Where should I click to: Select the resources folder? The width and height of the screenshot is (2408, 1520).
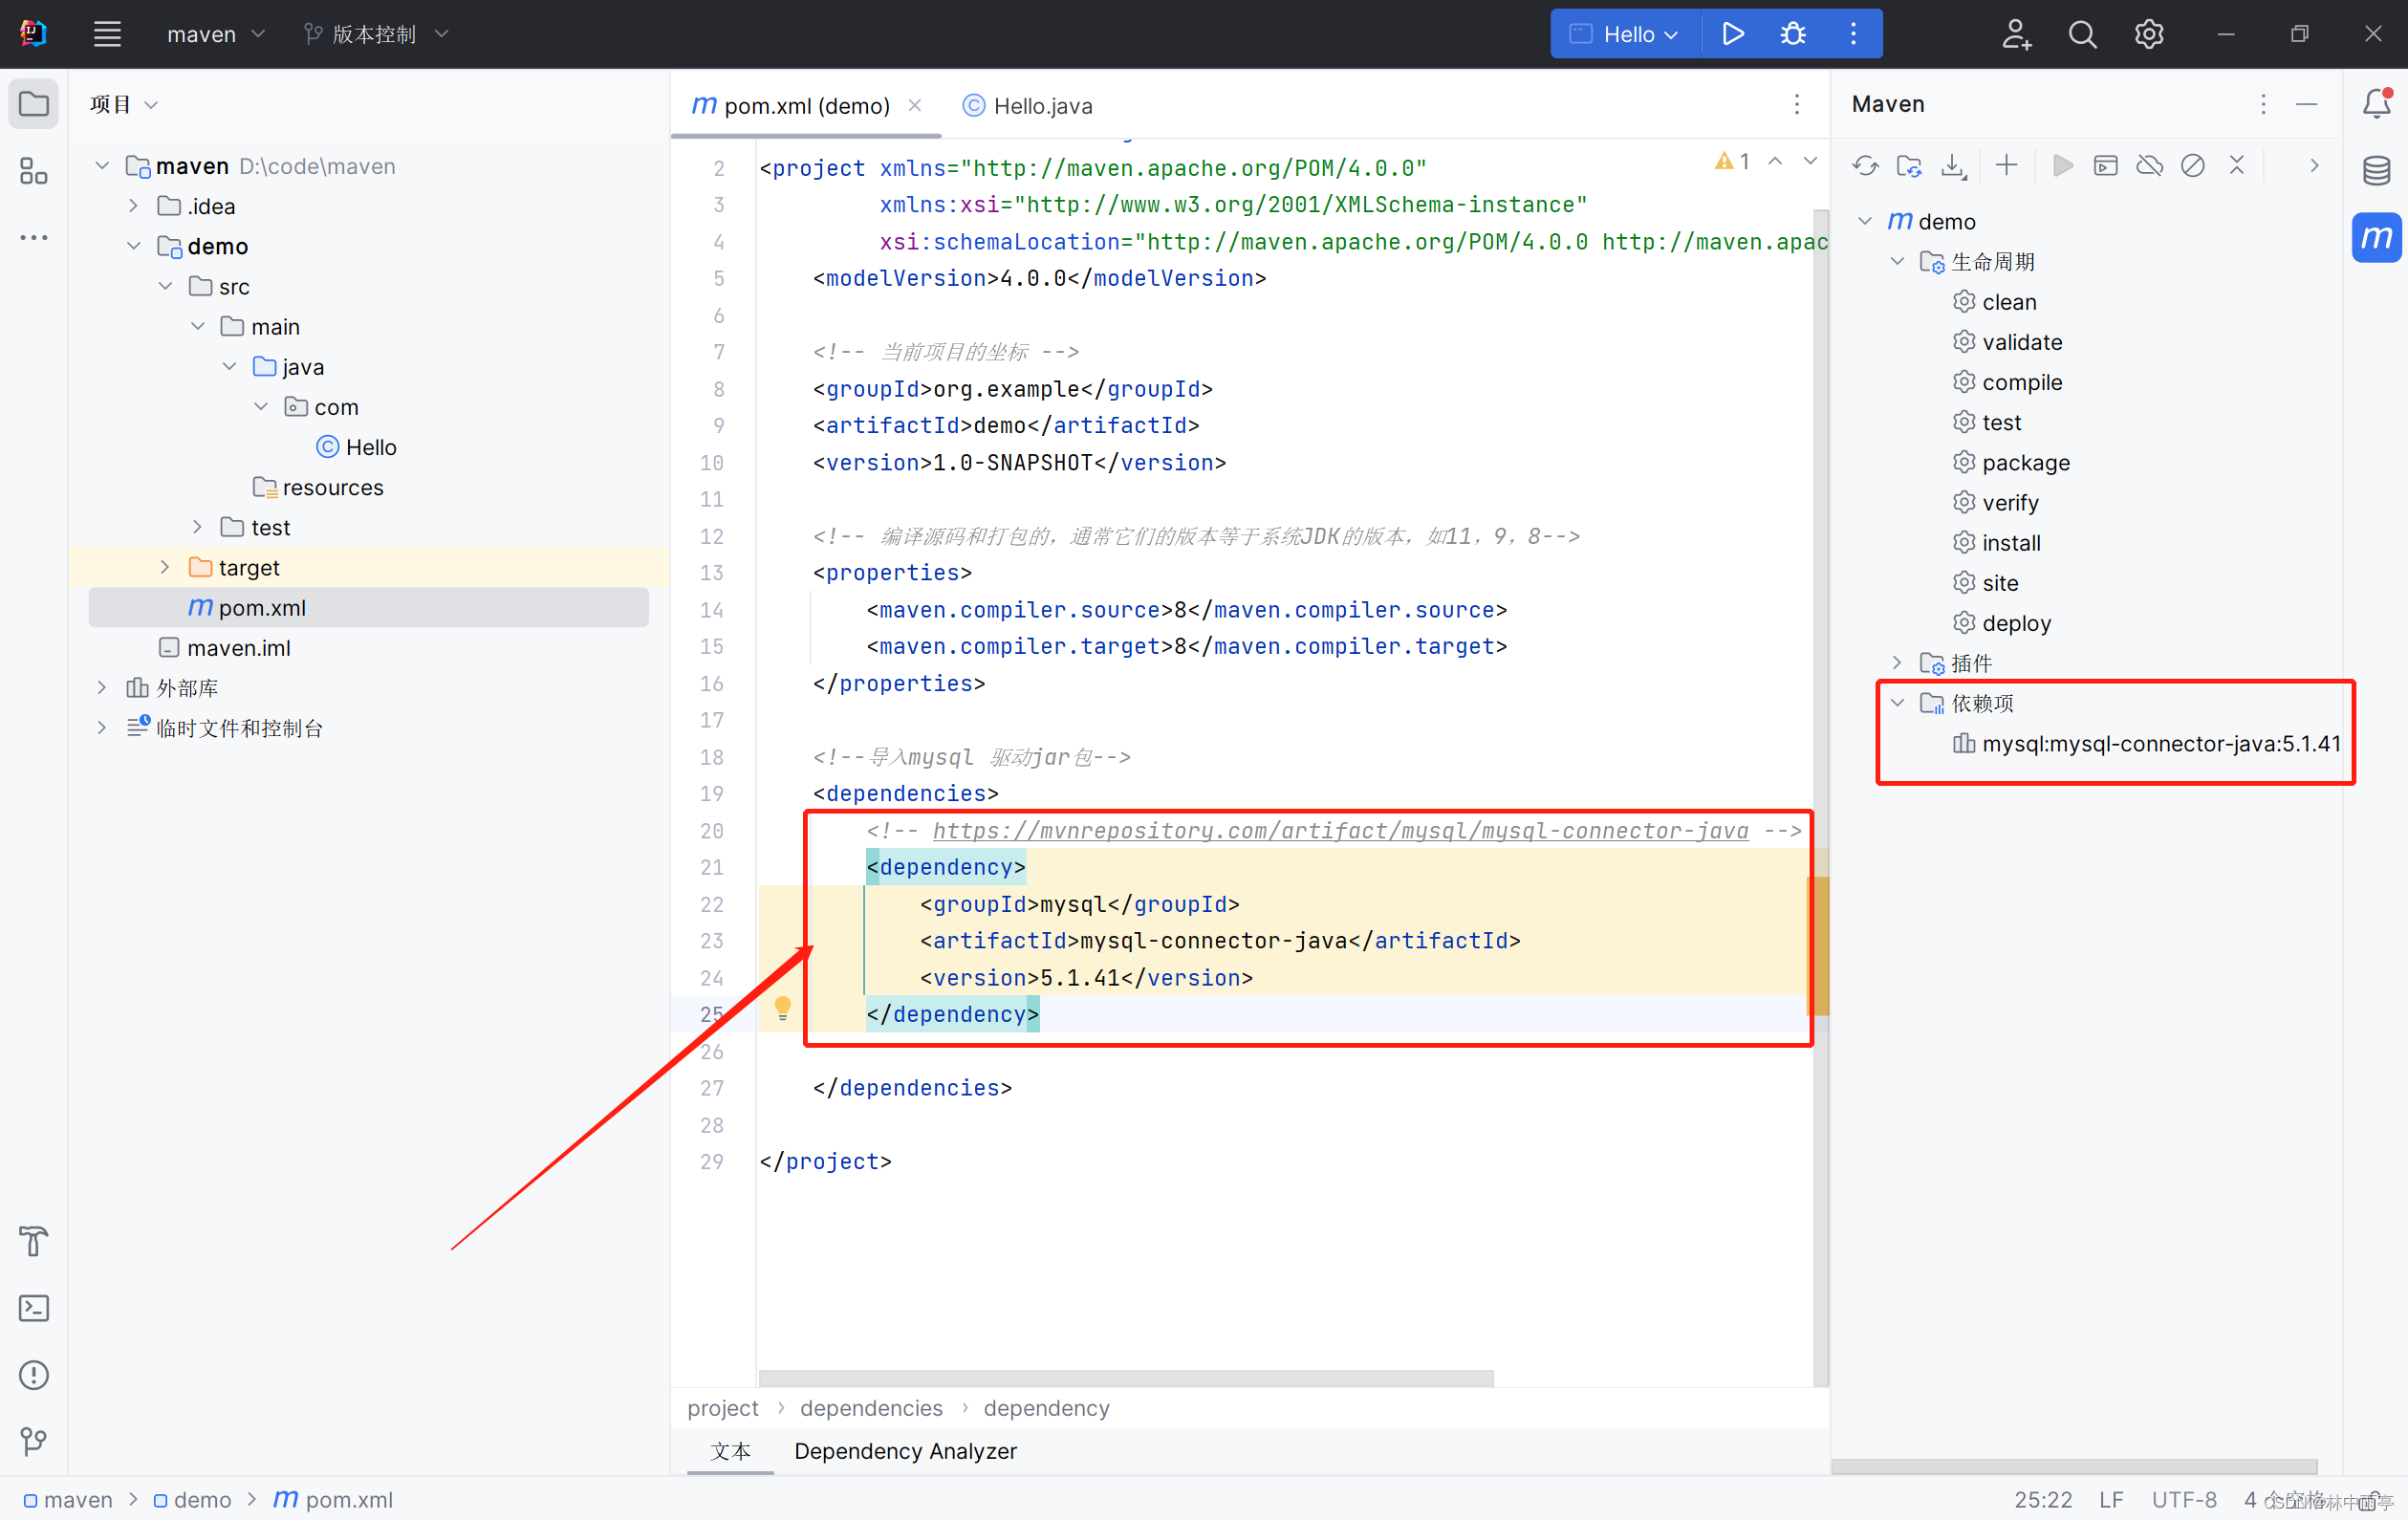click(319, 487)
